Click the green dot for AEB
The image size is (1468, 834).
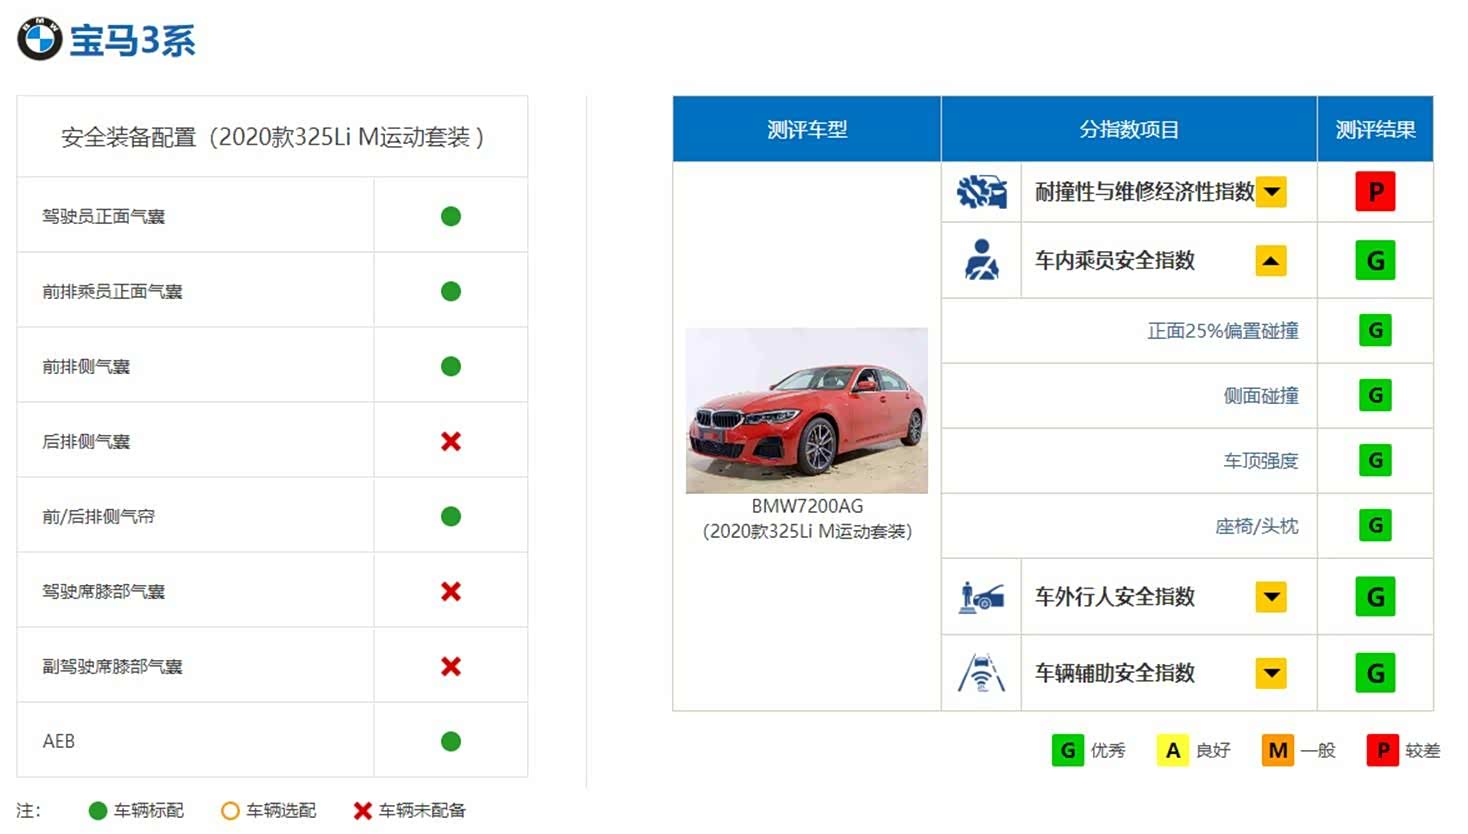point(451,741)
